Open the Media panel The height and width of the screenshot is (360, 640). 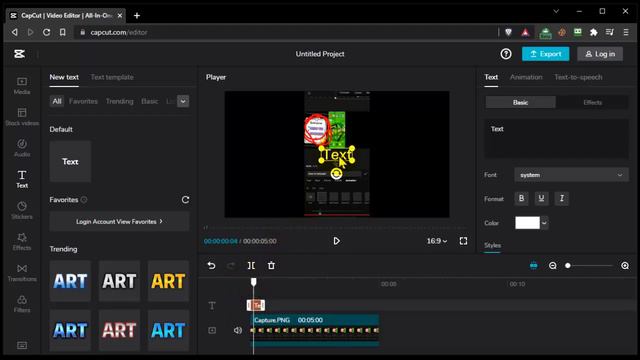click(x=22, y=85)
